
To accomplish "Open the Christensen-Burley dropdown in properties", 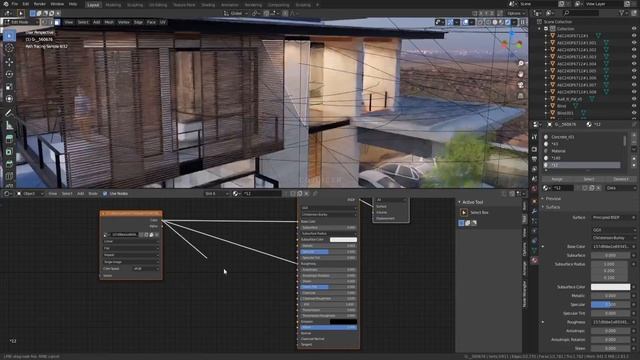I will click(x=613, y=238).
